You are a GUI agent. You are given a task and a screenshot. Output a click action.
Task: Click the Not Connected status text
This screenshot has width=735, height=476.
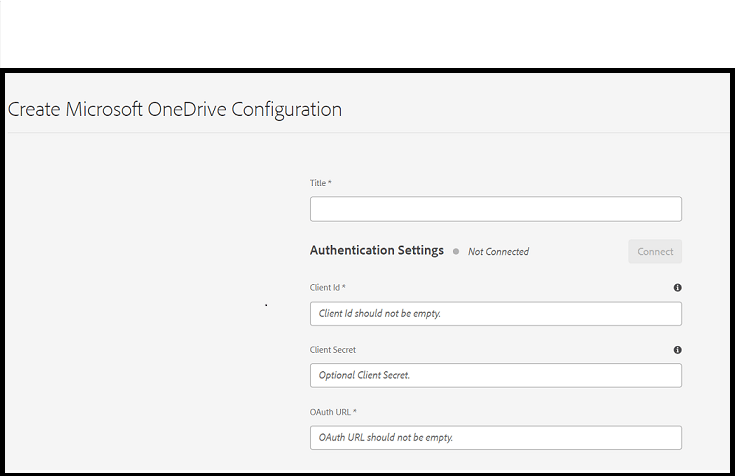tap(498, 252)
